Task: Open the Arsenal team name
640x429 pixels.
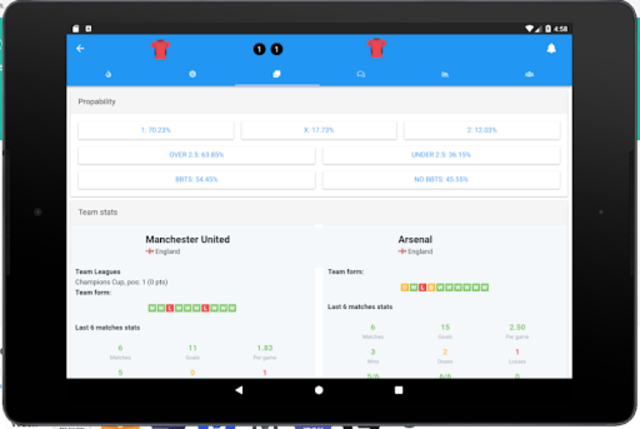Action: point(415,240)
